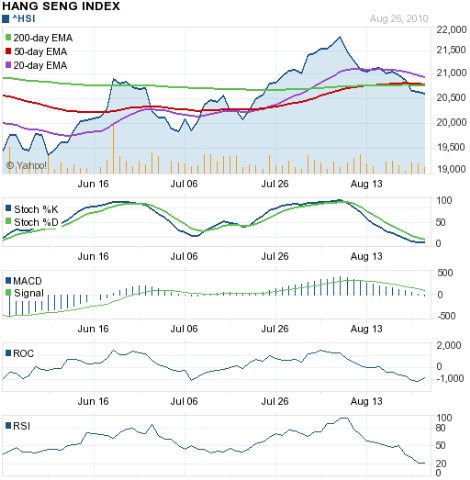The image size is (470, 480).
Task: Click the ROC legend swatch
Action: [9, 353]
